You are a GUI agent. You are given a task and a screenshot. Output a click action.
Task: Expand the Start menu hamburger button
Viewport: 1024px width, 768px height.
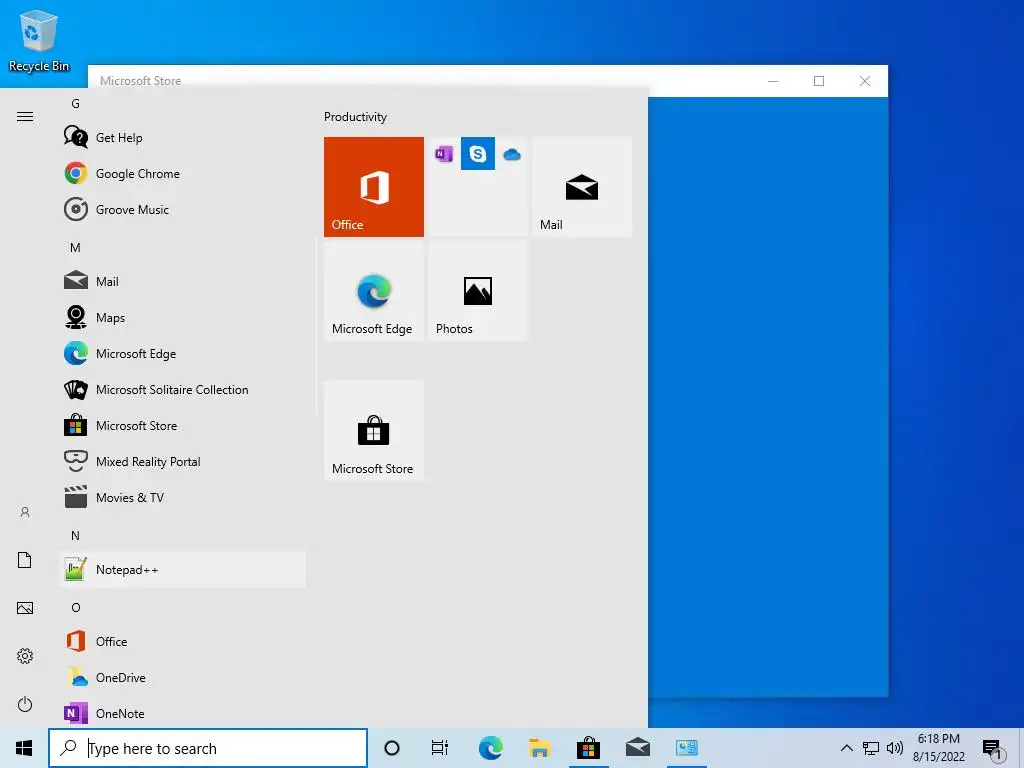(25, 117)
